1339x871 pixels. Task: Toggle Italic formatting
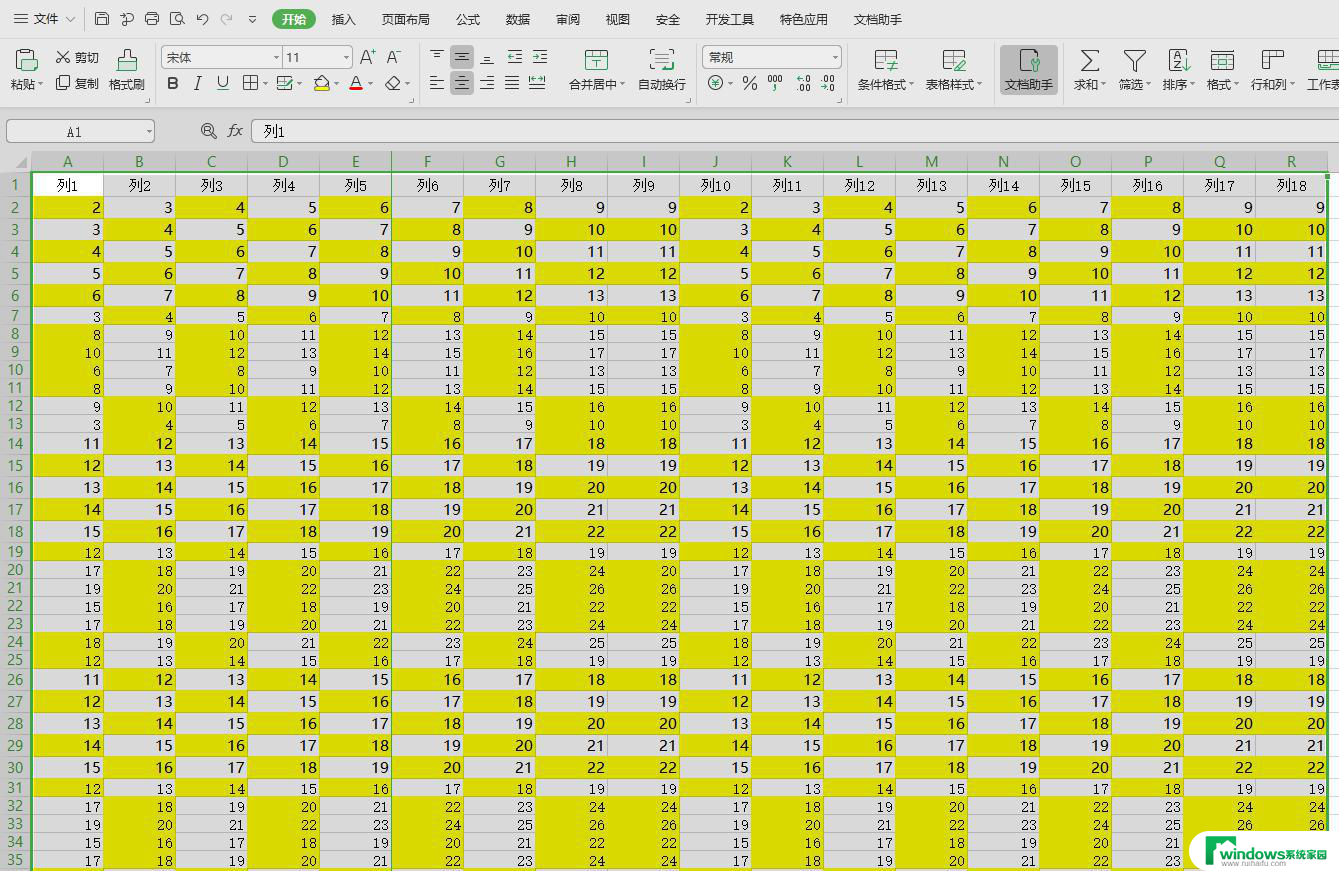(x=198, y=83)
